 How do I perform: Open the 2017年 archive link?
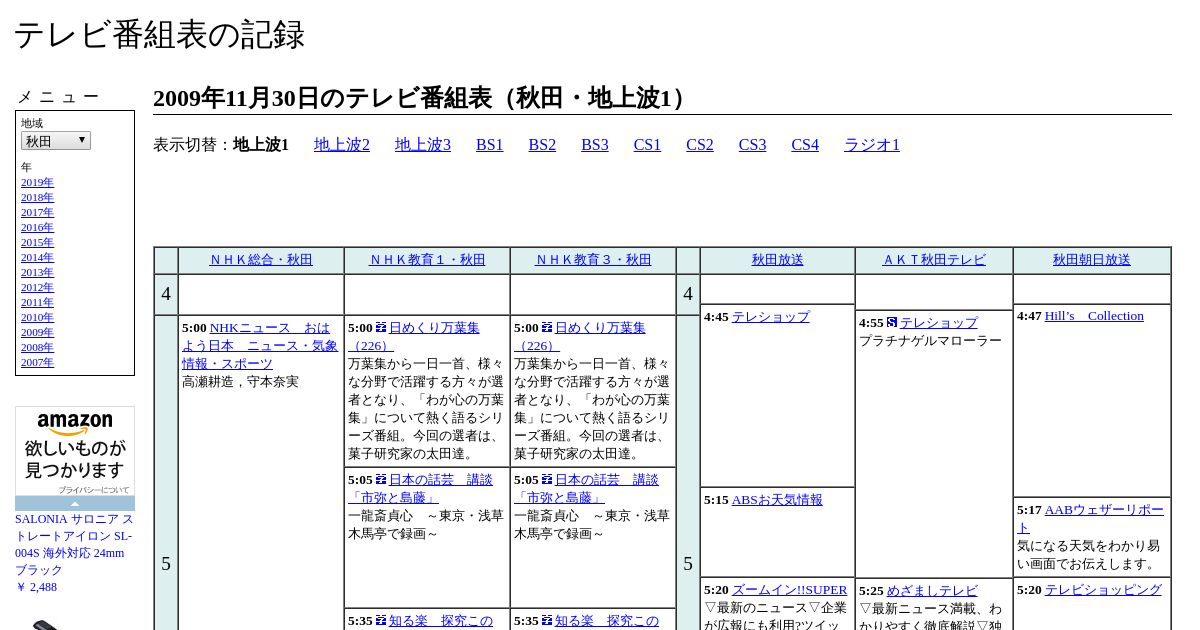tap(37, 212)
